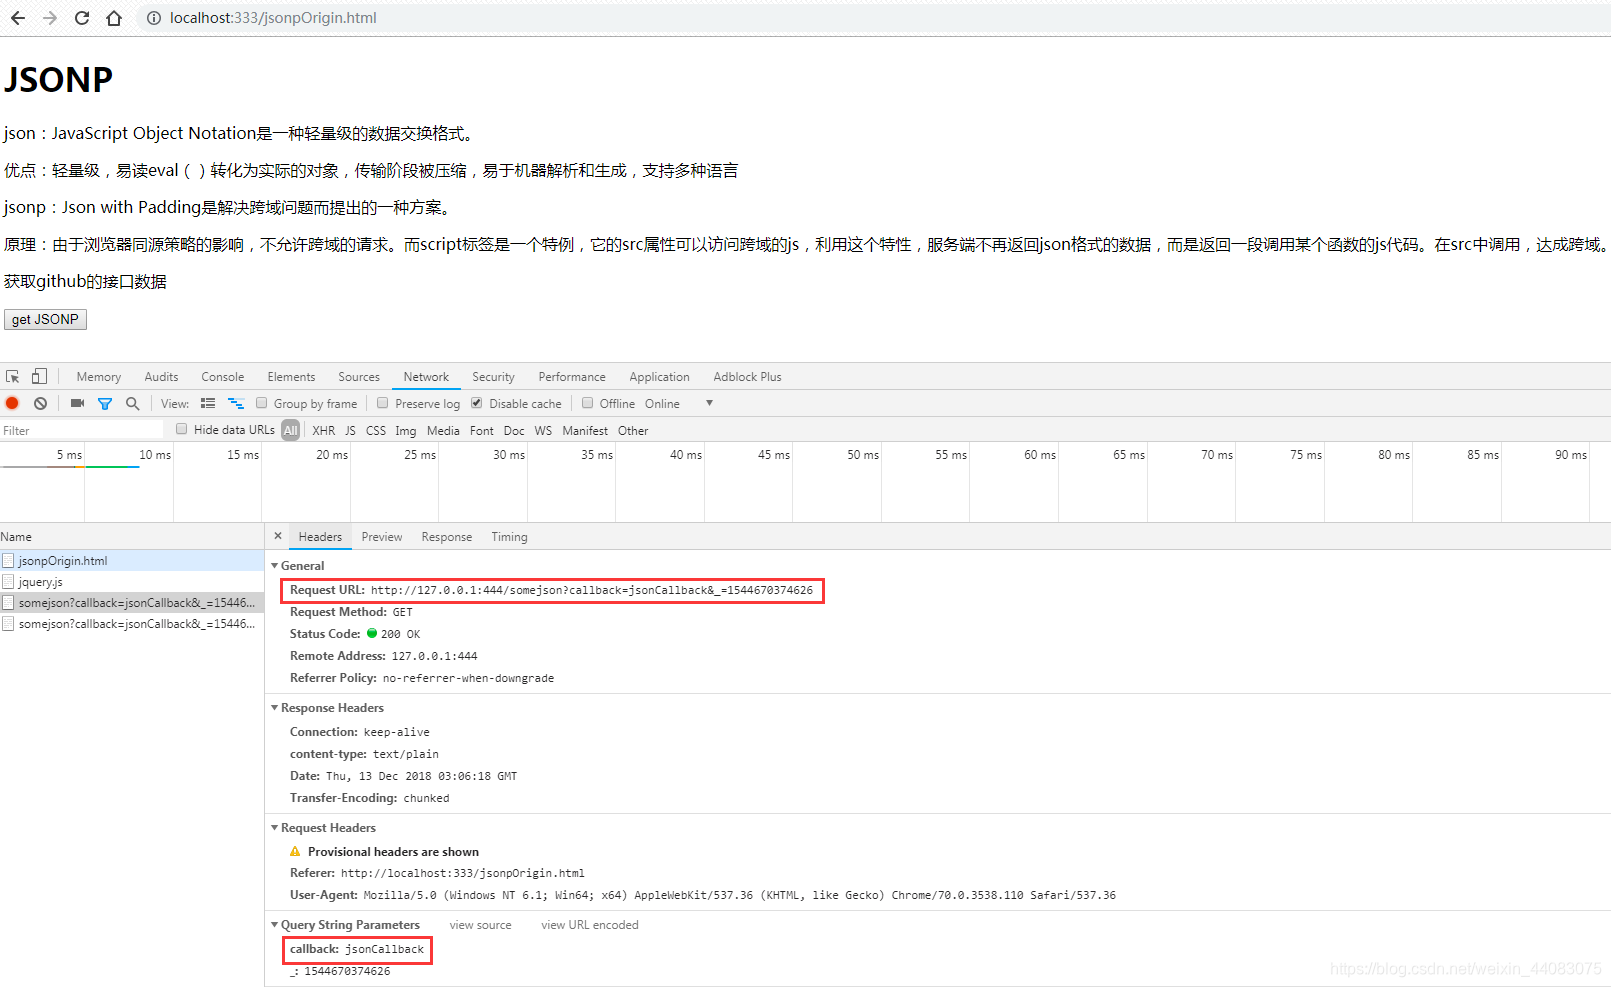Viewport: 1611px width, 987px height.
Task: Filter requests by XHR type
Action: point(324,431)
